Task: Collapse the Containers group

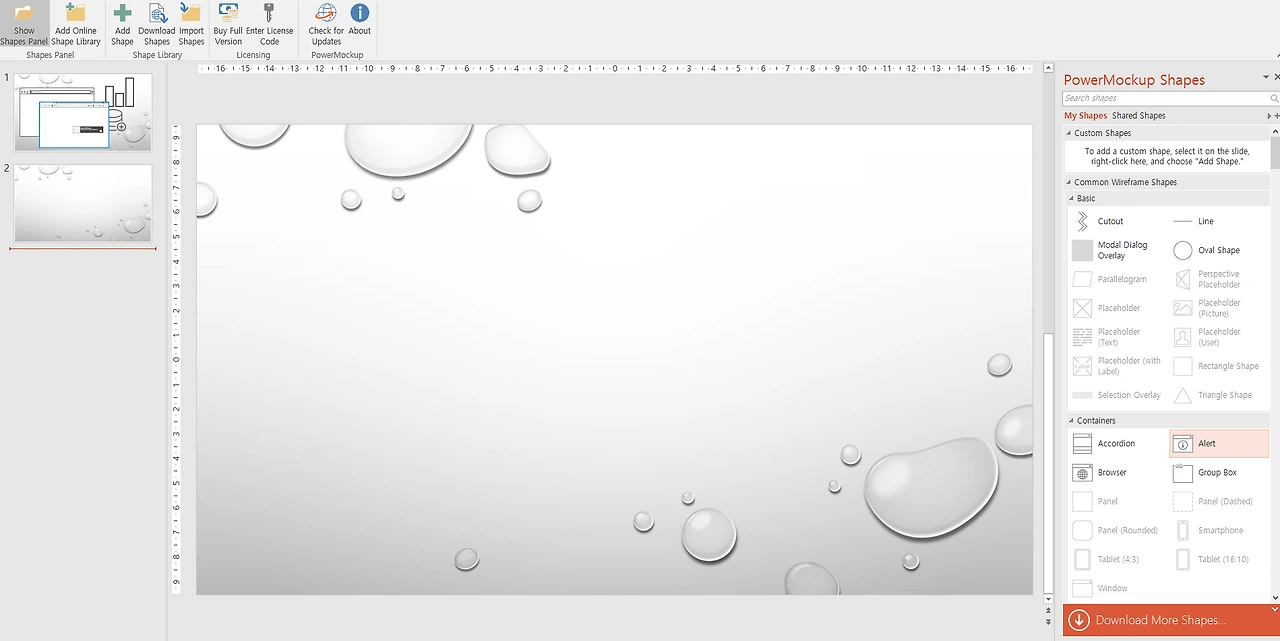Action: pyautogui.click(x=1072, y=420)
